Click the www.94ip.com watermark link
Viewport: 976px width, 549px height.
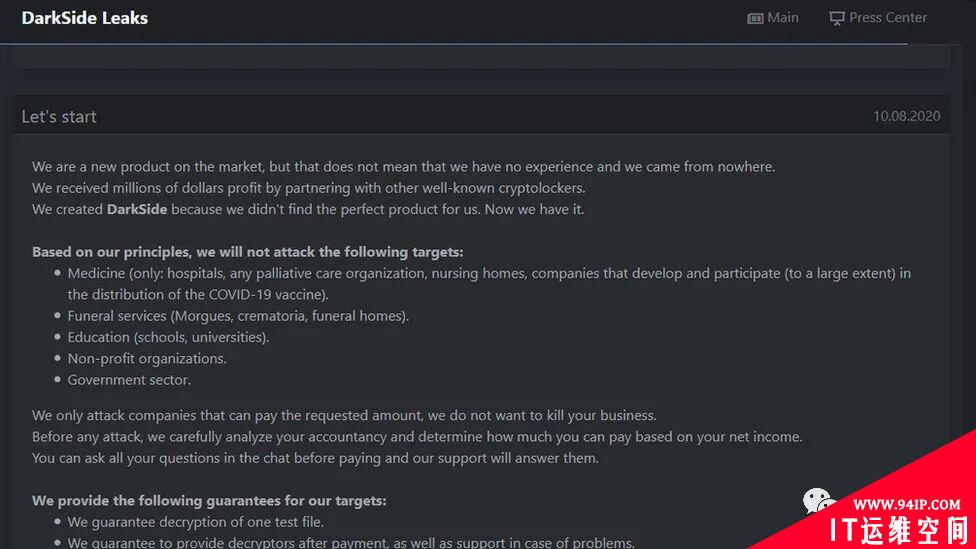tap(906, 504)
